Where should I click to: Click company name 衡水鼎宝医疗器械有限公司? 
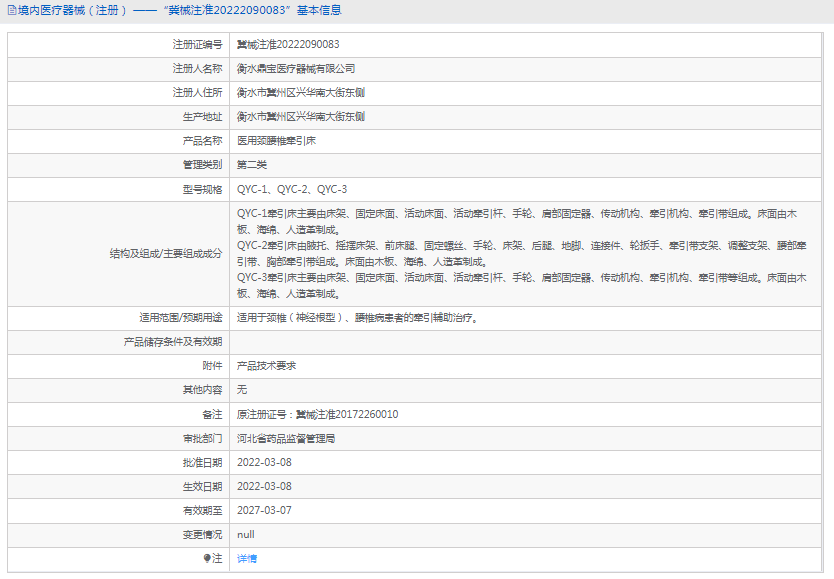[296, 69]
